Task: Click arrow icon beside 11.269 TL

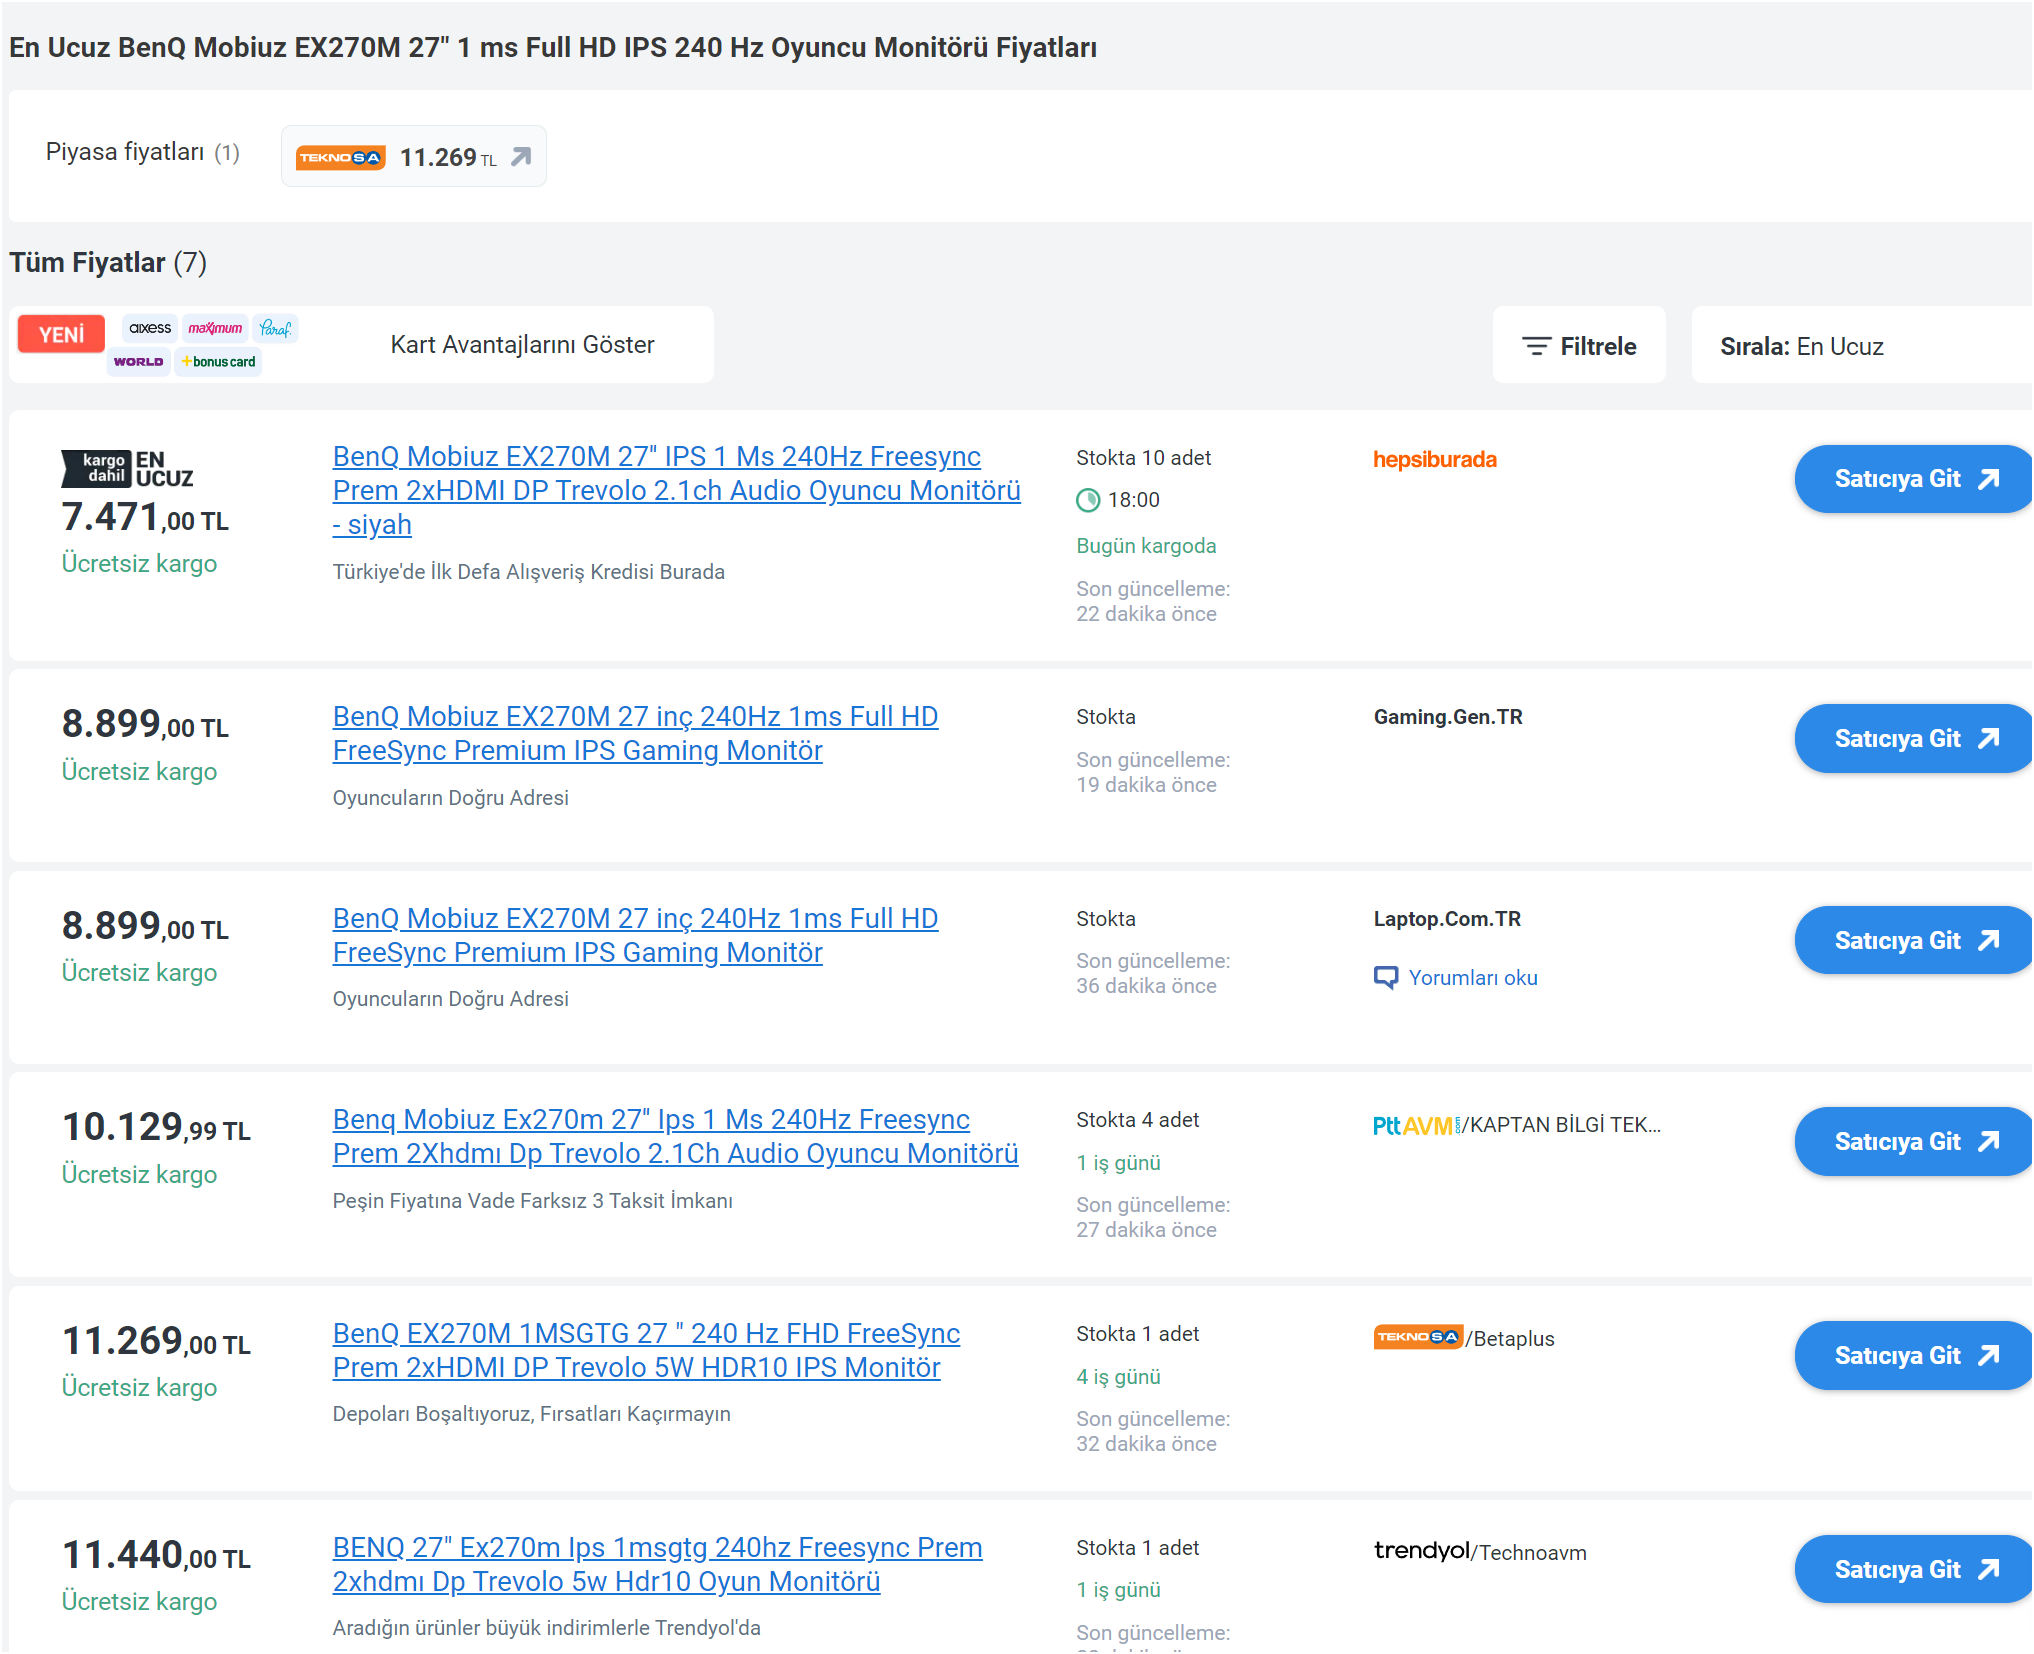Action: pyautogui.click(x=521, y=157)
